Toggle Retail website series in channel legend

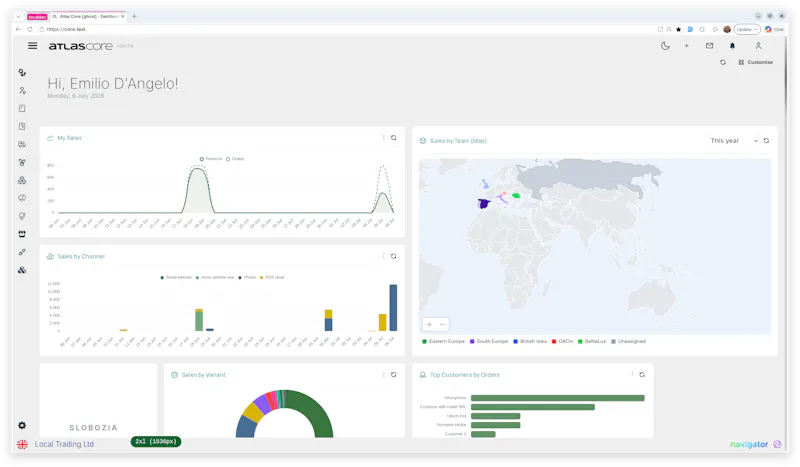point(176,278)
